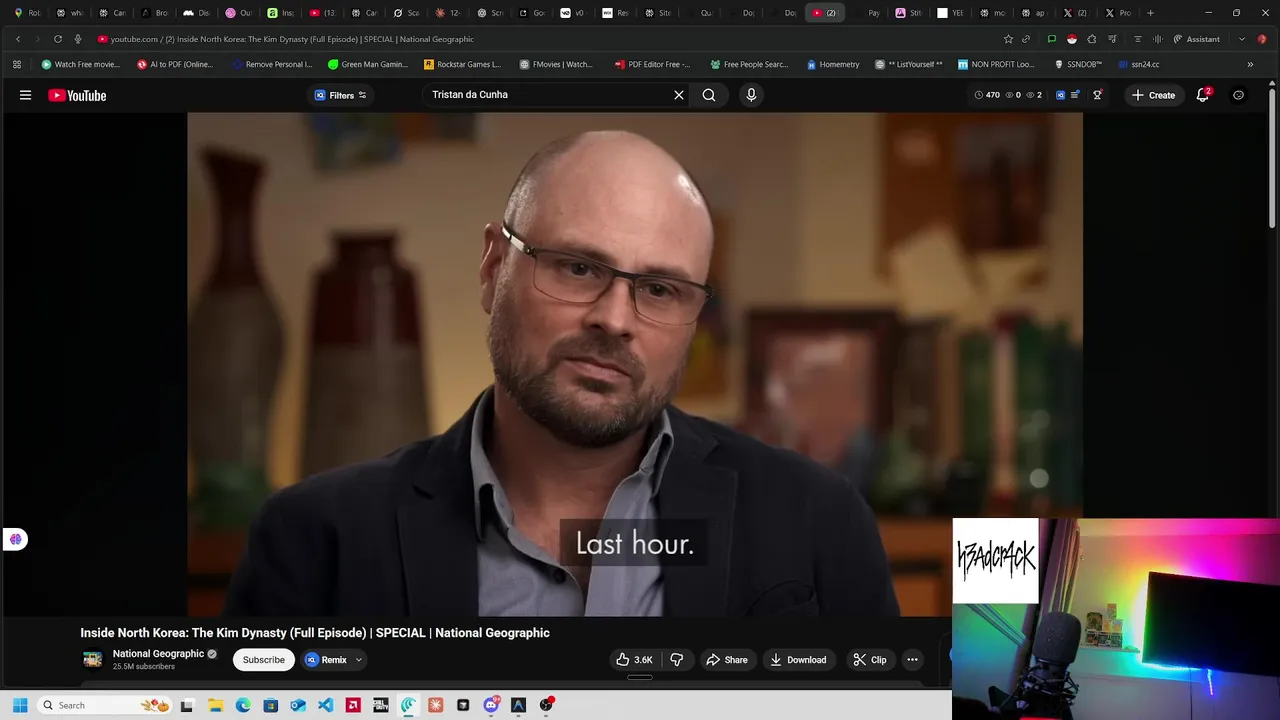The height and width of the screenshot is (720, 1280).
Task: Open the Hometry bookmark
Action: [x=833, y=64]
